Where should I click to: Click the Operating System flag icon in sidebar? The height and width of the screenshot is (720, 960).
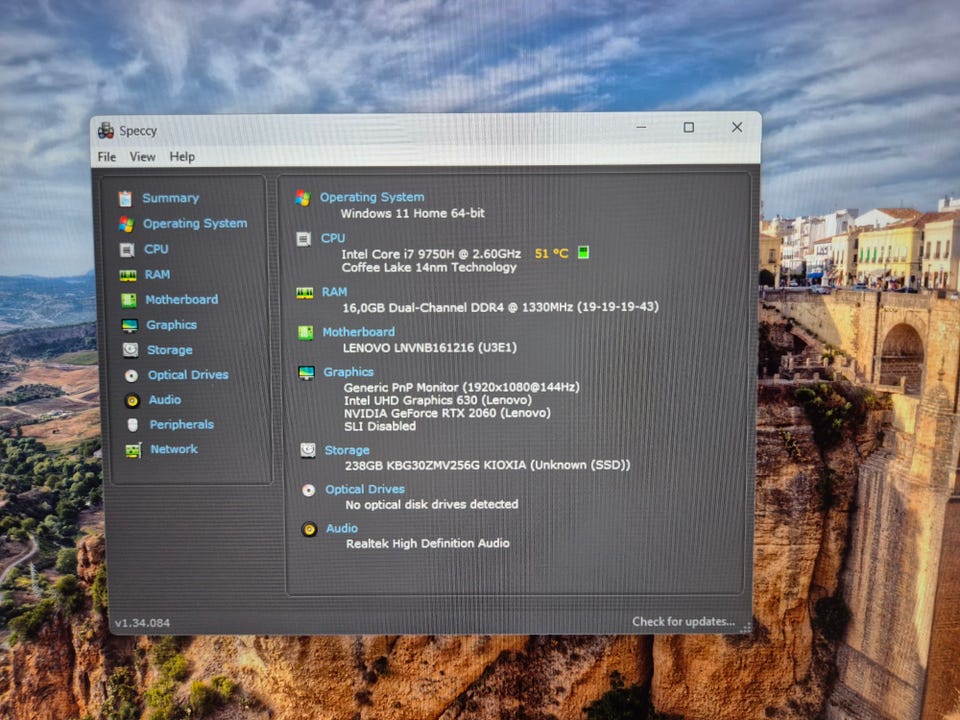(x=127, y=224)
